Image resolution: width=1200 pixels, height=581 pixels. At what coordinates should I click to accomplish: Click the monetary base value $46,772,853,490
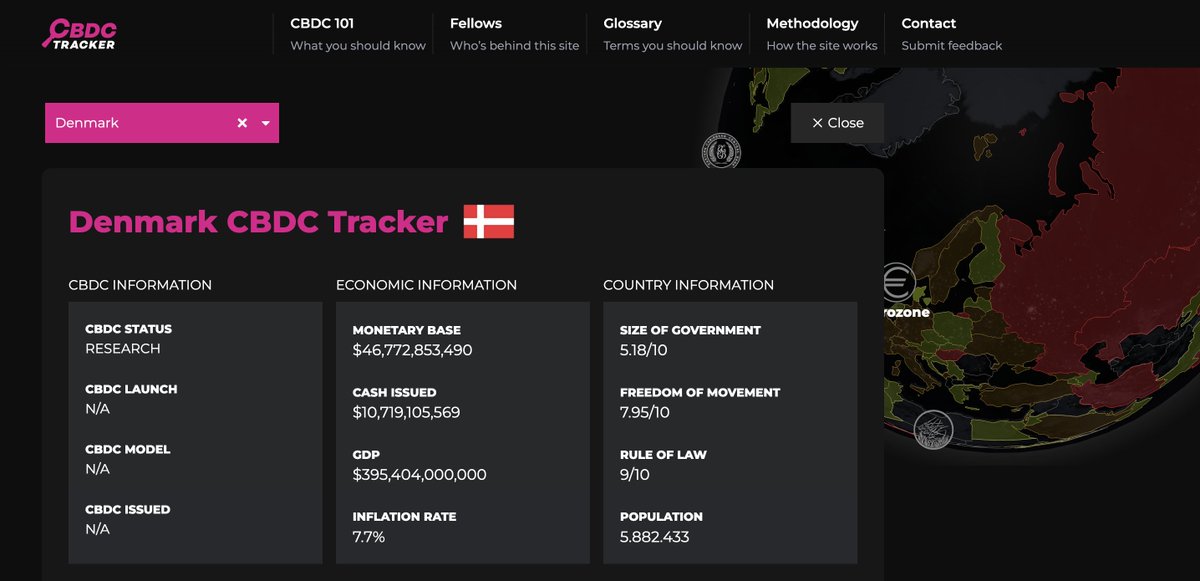(412, 350)
